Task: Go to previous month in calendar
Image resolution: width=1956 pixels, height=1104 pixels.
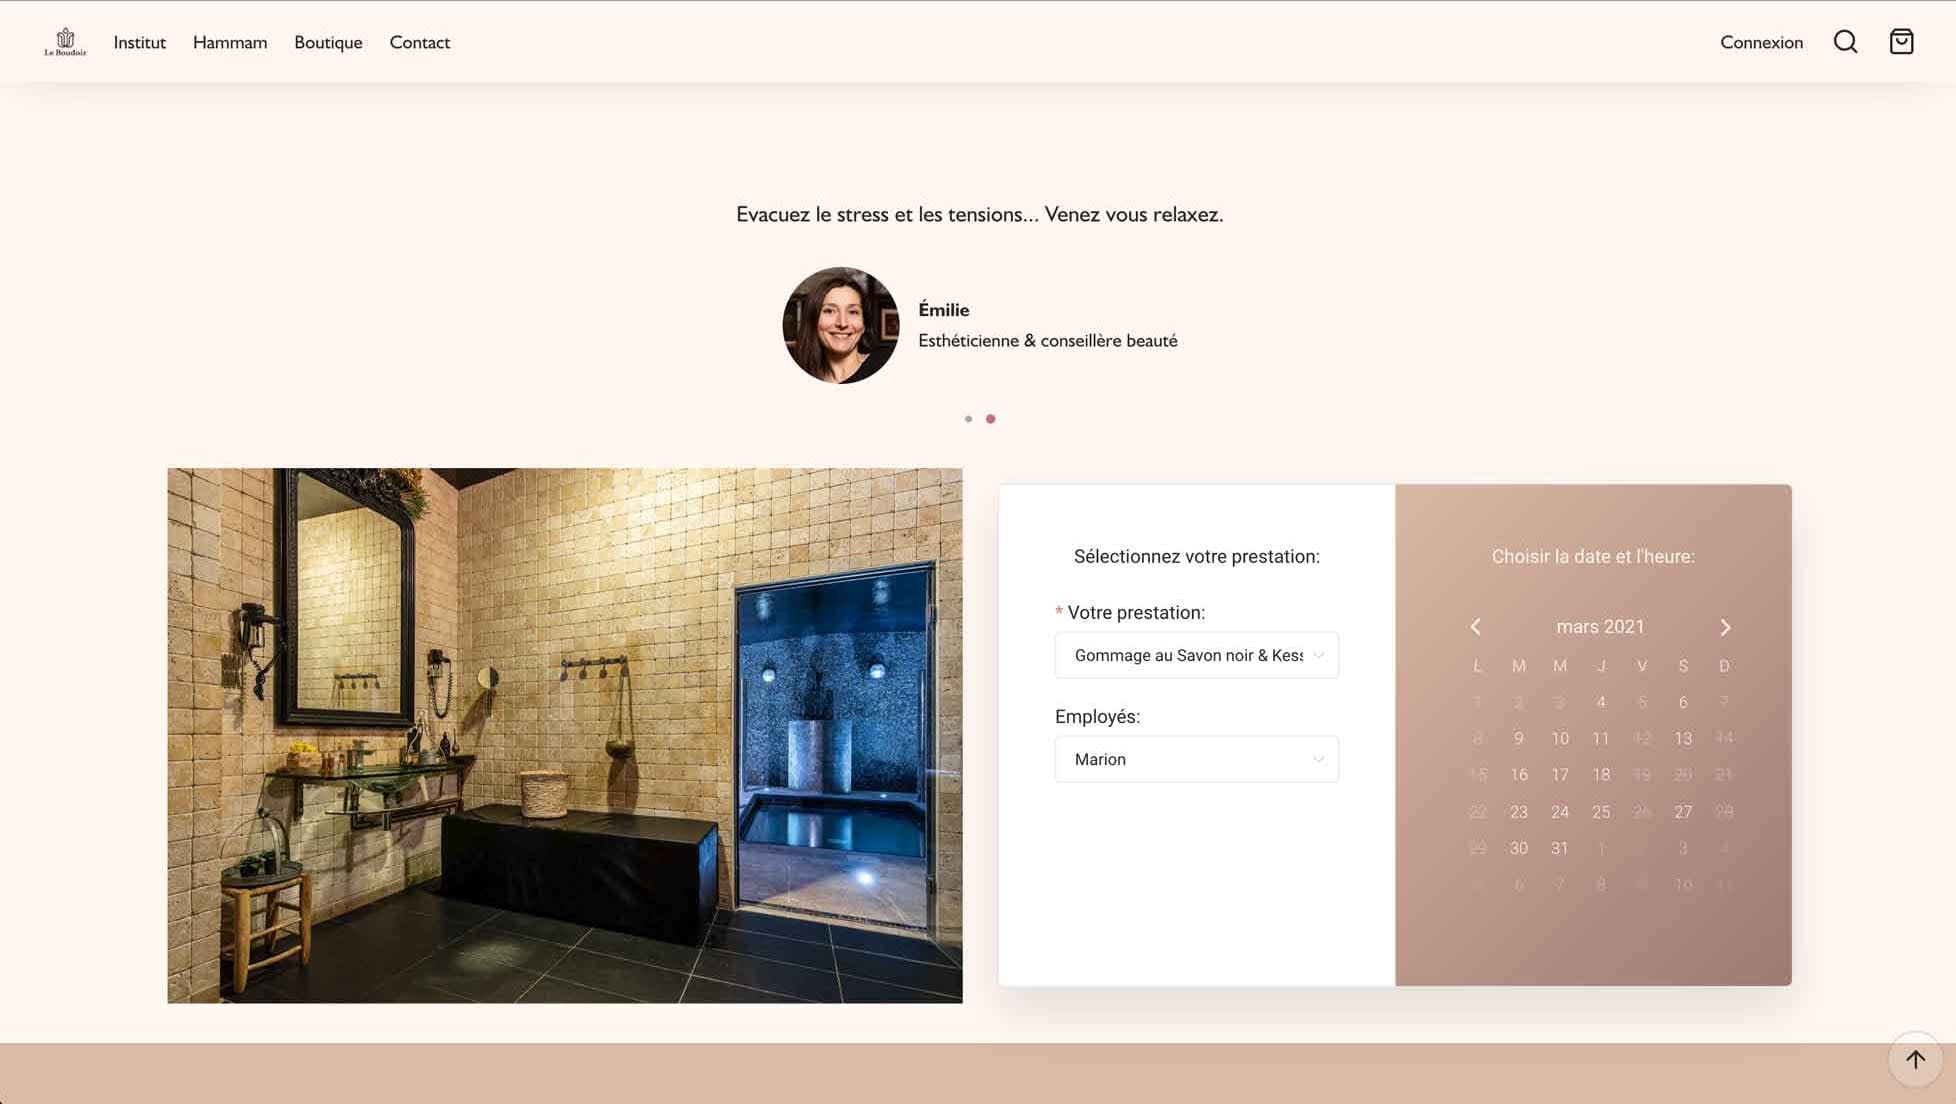Action: pos(1475,627)
